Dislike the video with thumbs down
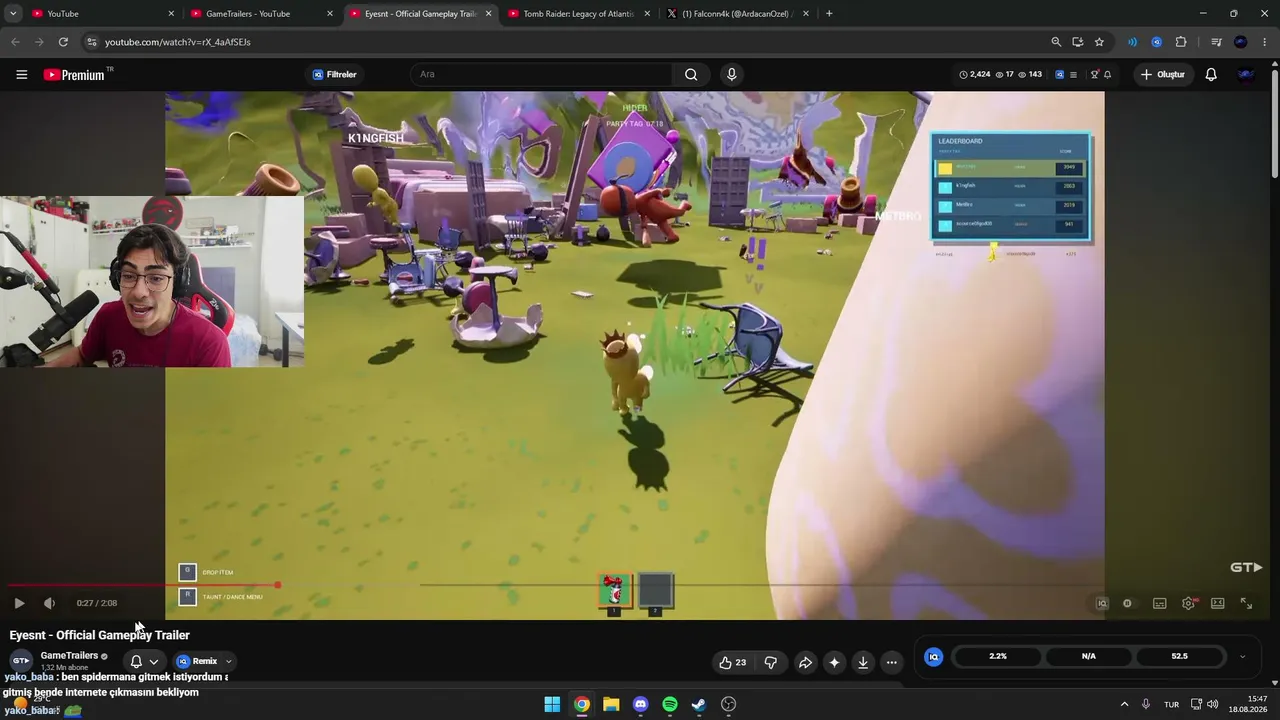1280x720 pixels. click(x=771, y=662)
